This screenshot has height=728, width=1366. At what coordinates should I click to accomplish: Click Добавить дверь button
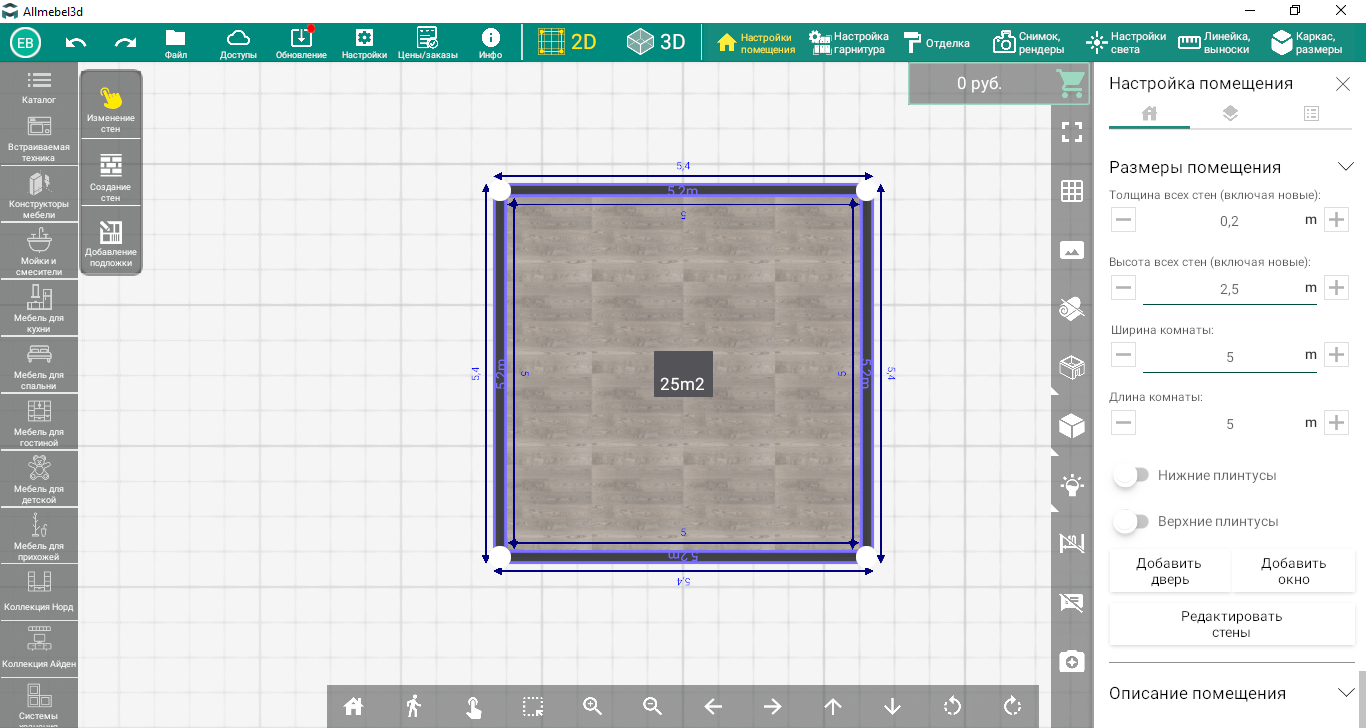1169,571
